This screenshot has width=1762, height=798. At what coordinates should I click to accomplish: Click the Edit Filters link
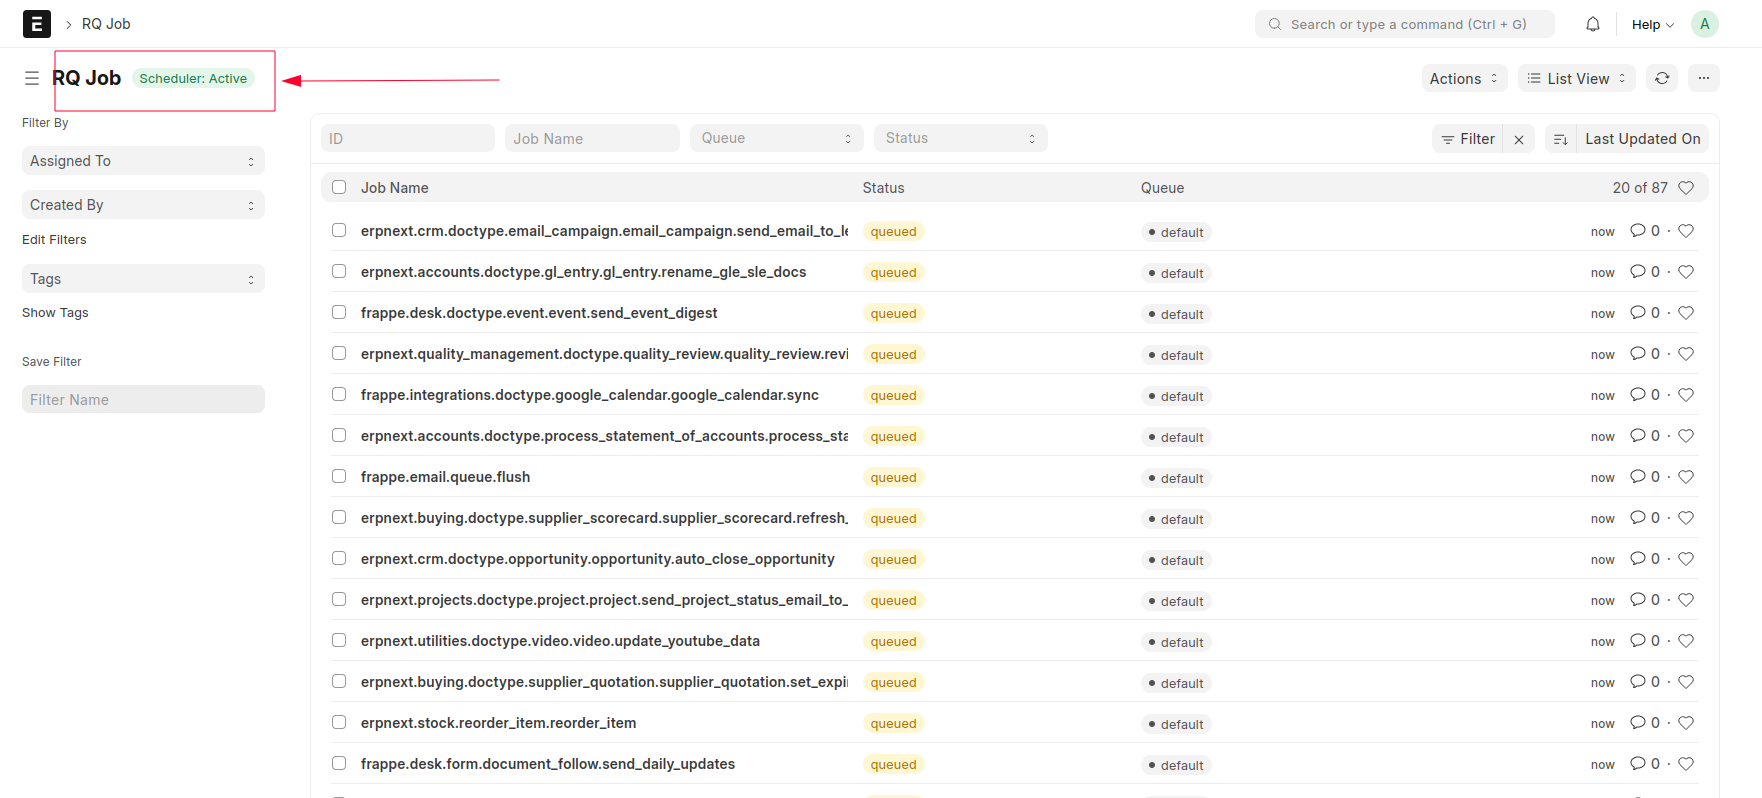tap(54, 240)
